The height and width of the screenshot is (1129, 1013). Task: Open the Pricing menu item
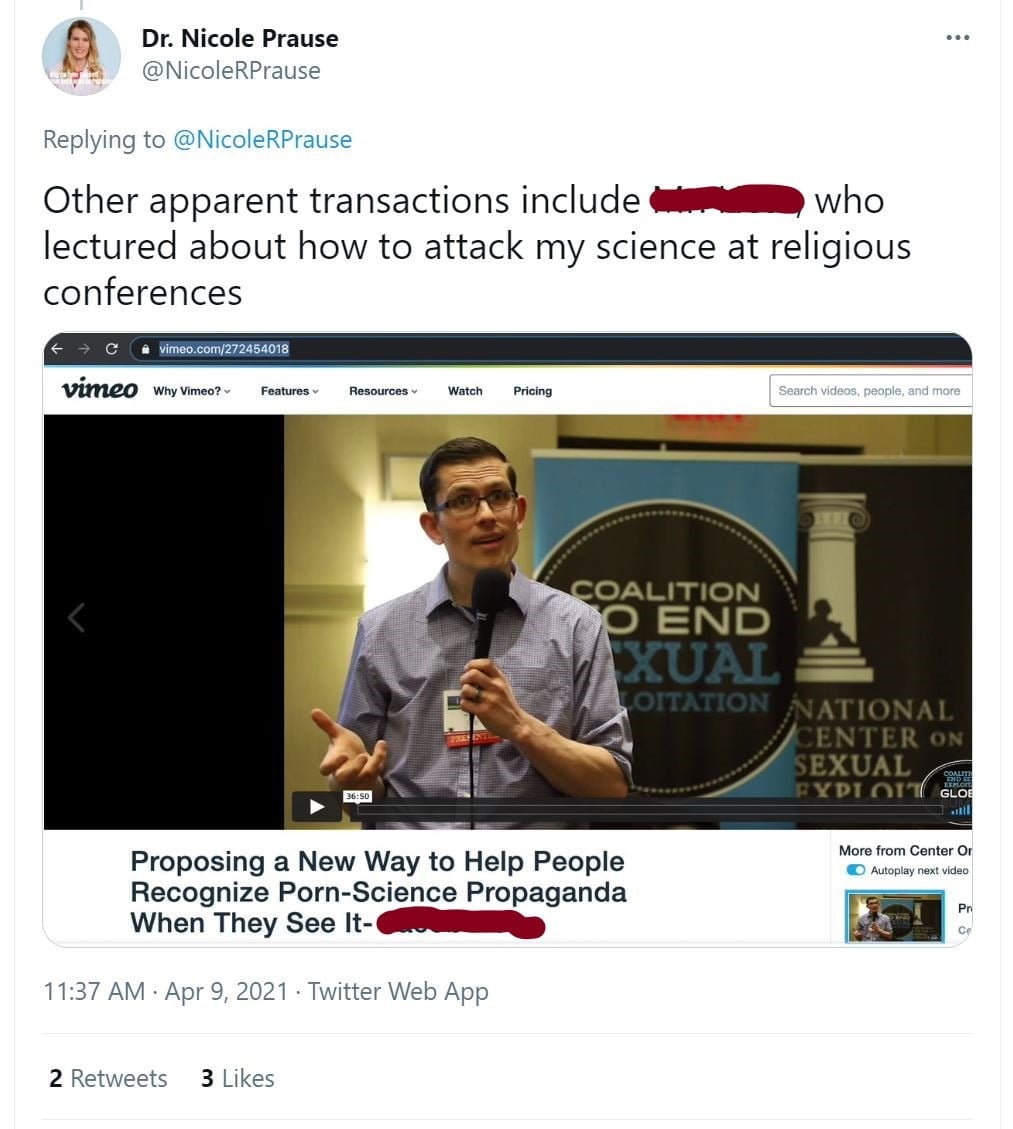coord(532,391)
